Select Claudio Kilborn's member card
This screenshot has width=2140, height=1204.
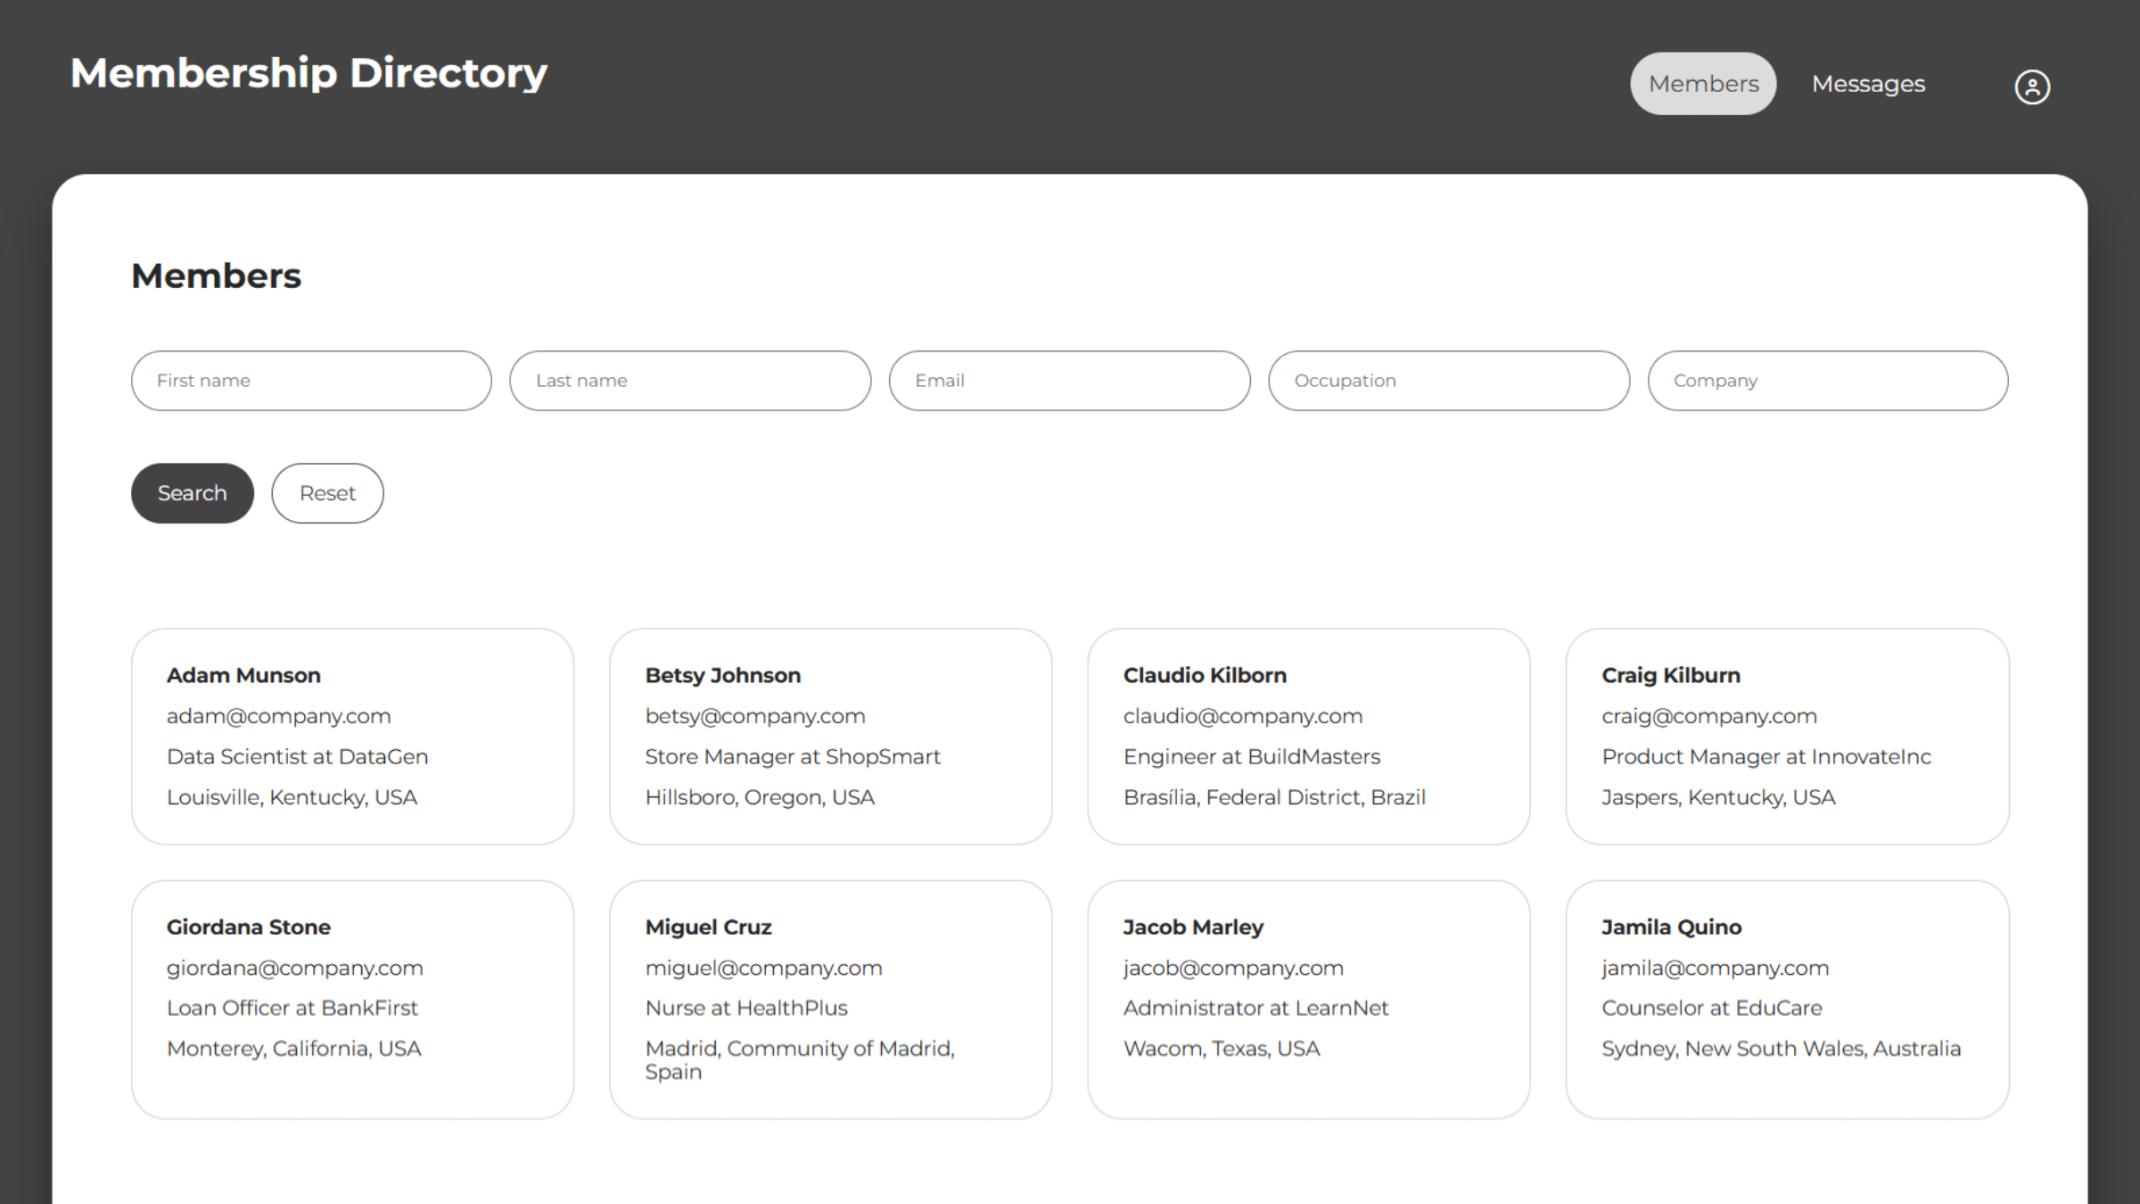(x=1308, y=737)
